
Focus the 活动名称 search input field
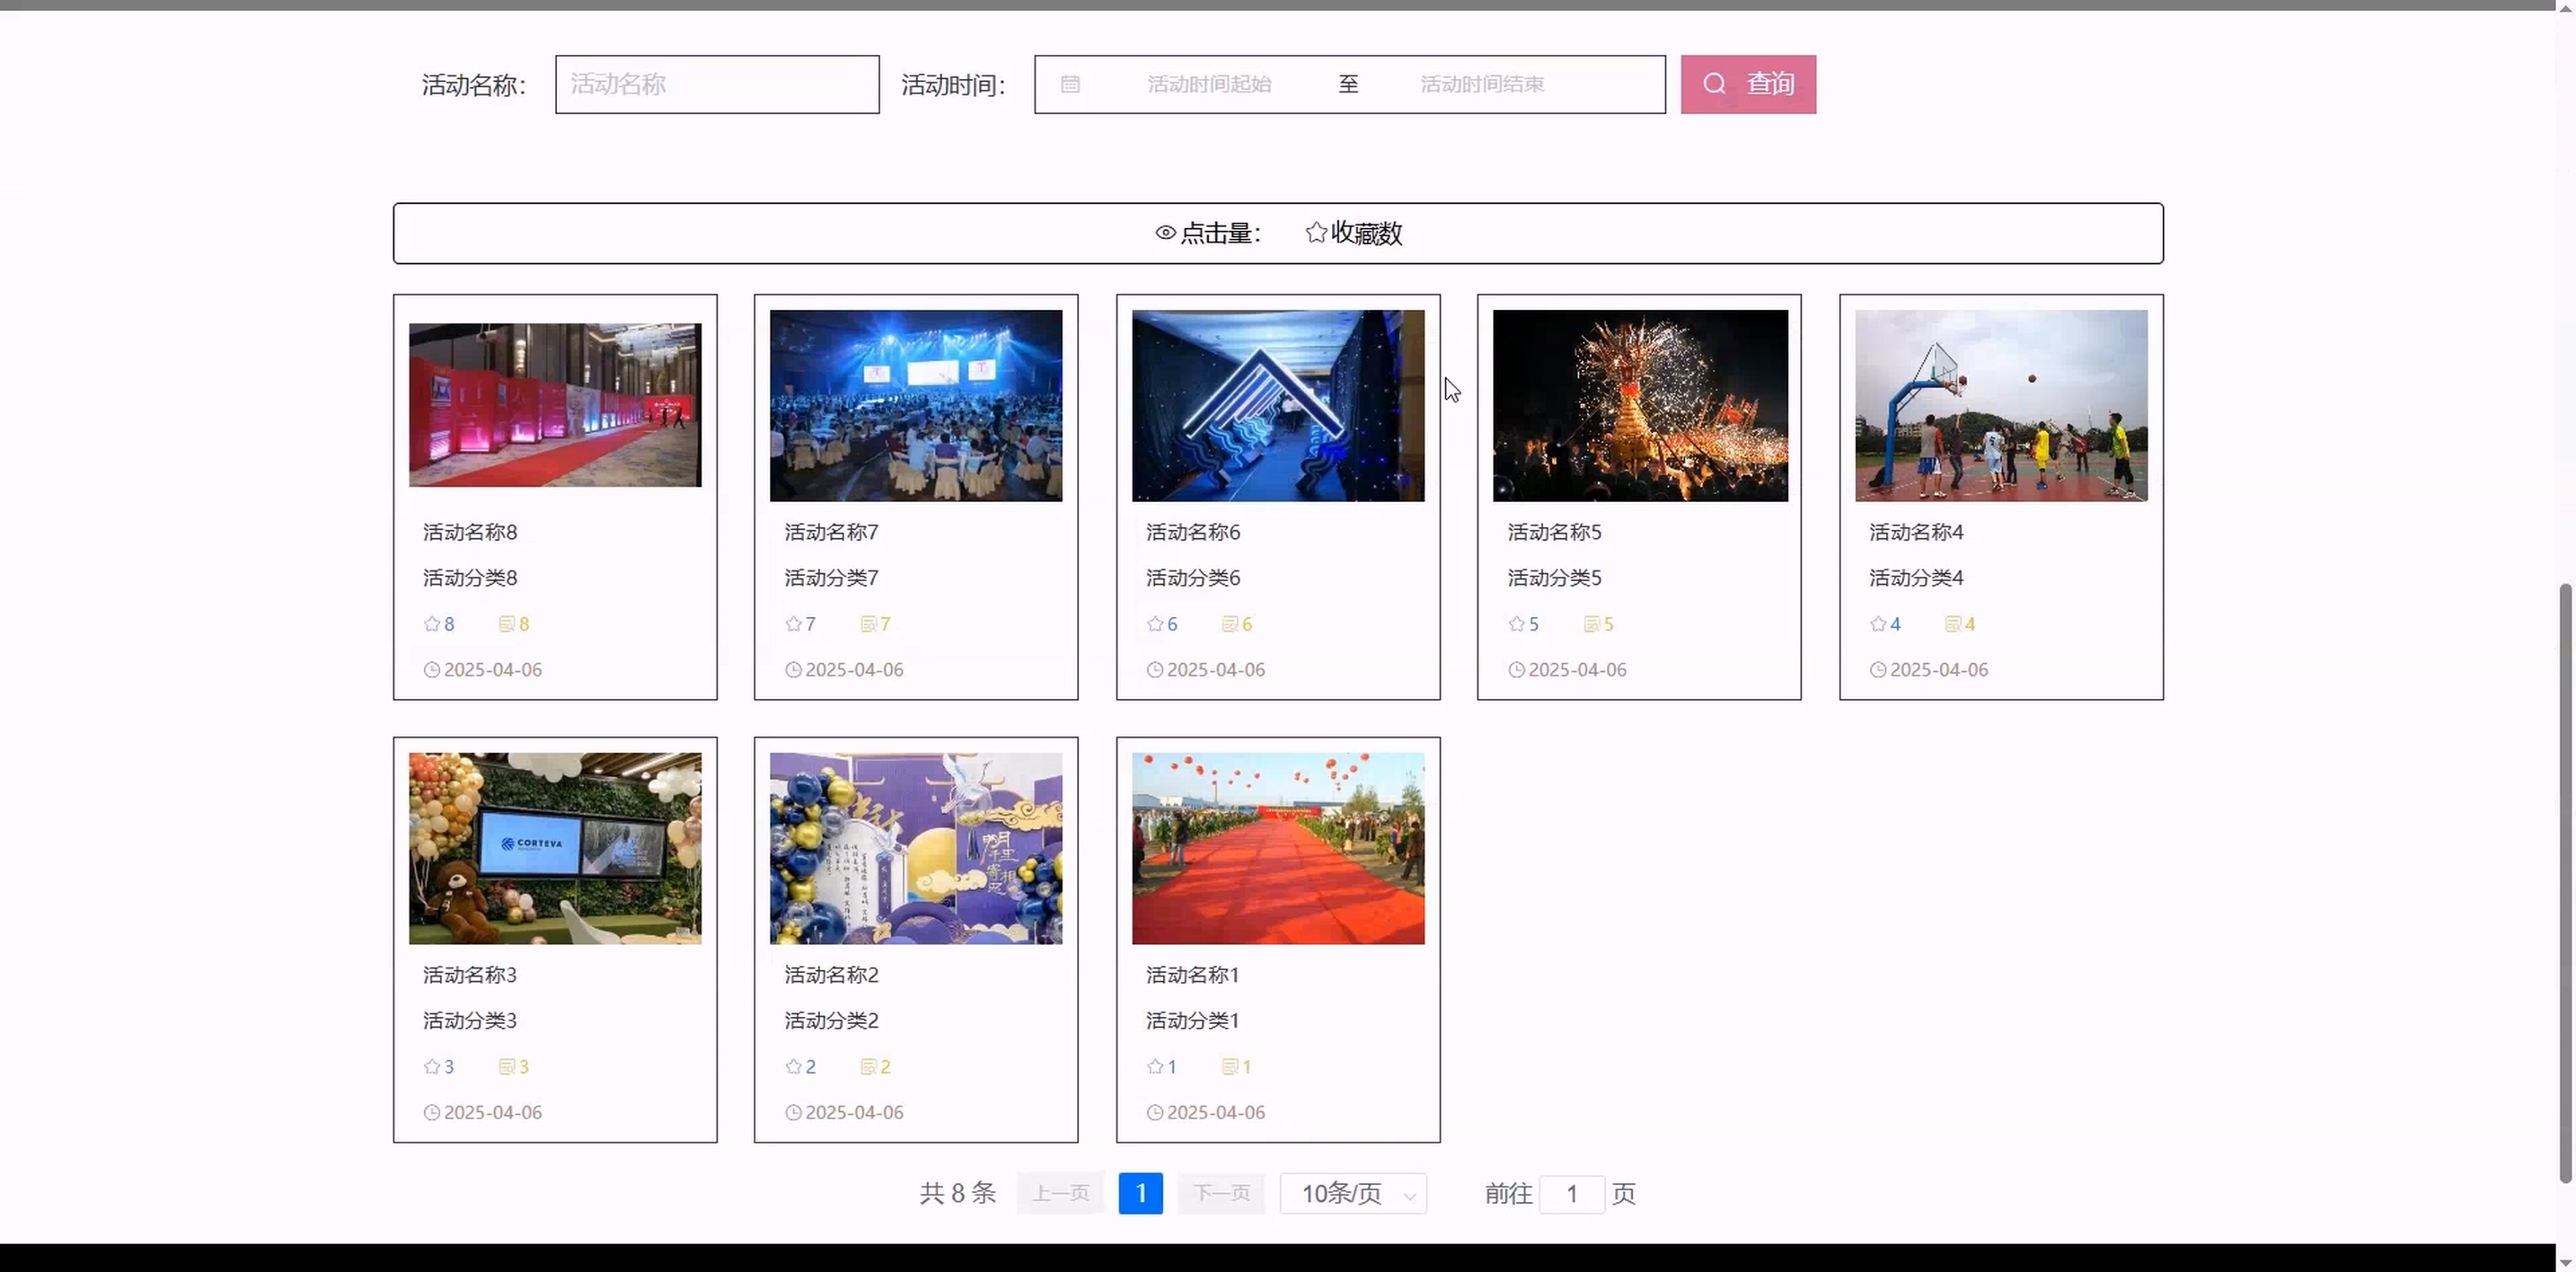pos(717,85)
